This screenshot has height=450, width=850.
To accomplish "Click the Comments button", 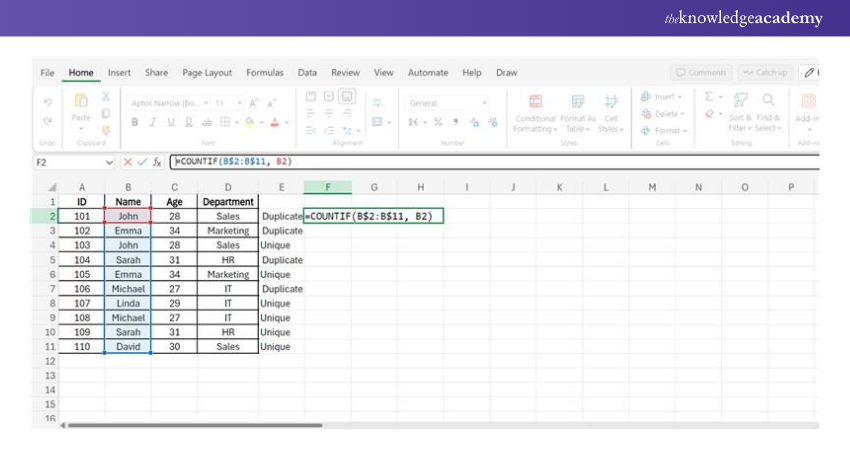I will (x=700, y=72).
